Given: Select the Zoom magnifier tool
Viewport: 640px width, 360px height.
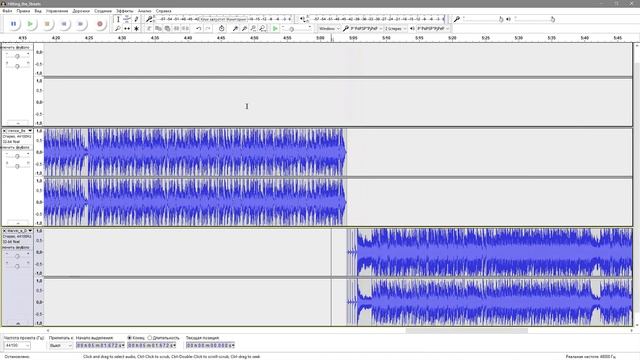Looking at the screenshot, I should tap(118, 29).
